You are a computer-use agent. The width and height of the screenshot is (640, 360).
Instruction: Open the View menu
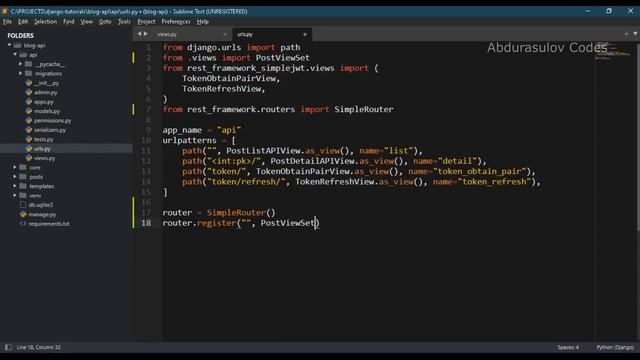(86, 22)
